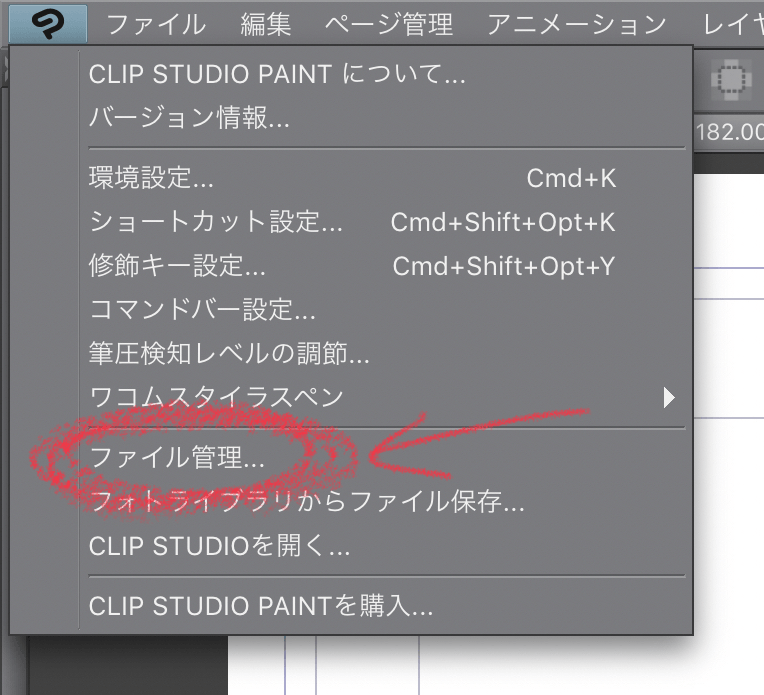The image size is (764, 695).
Task: Expand the ワコムスタイラスペン submenu arrow
Action: point(669,398)
